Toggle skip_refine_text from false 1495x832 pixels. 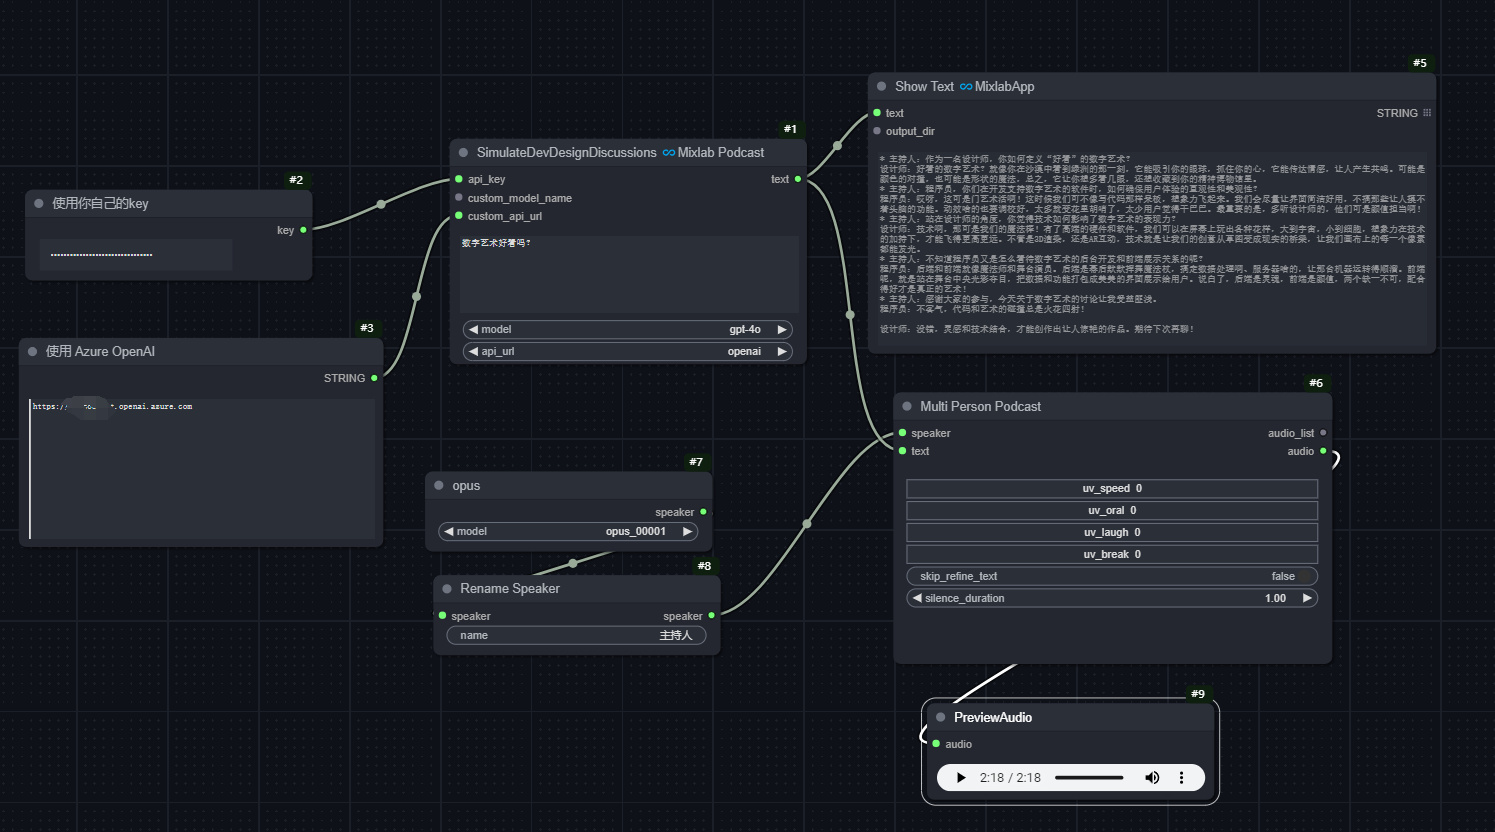point(1111,576)
